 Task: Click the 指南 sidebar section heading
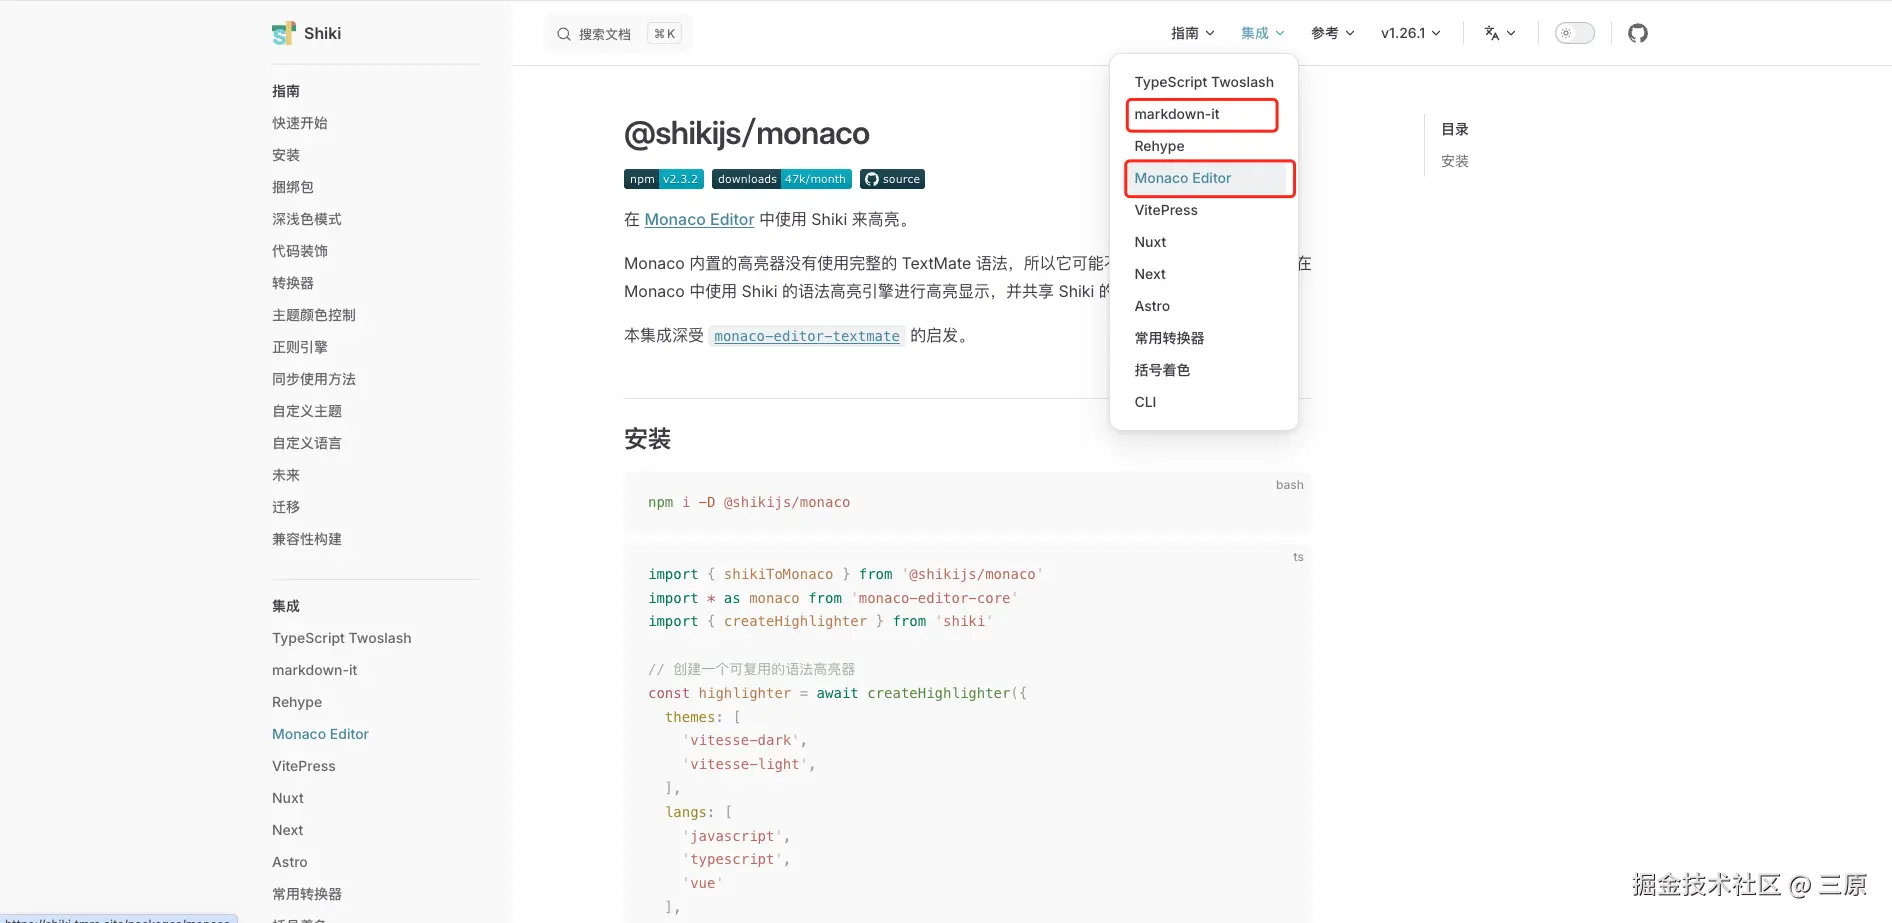(x=286, y=91)
